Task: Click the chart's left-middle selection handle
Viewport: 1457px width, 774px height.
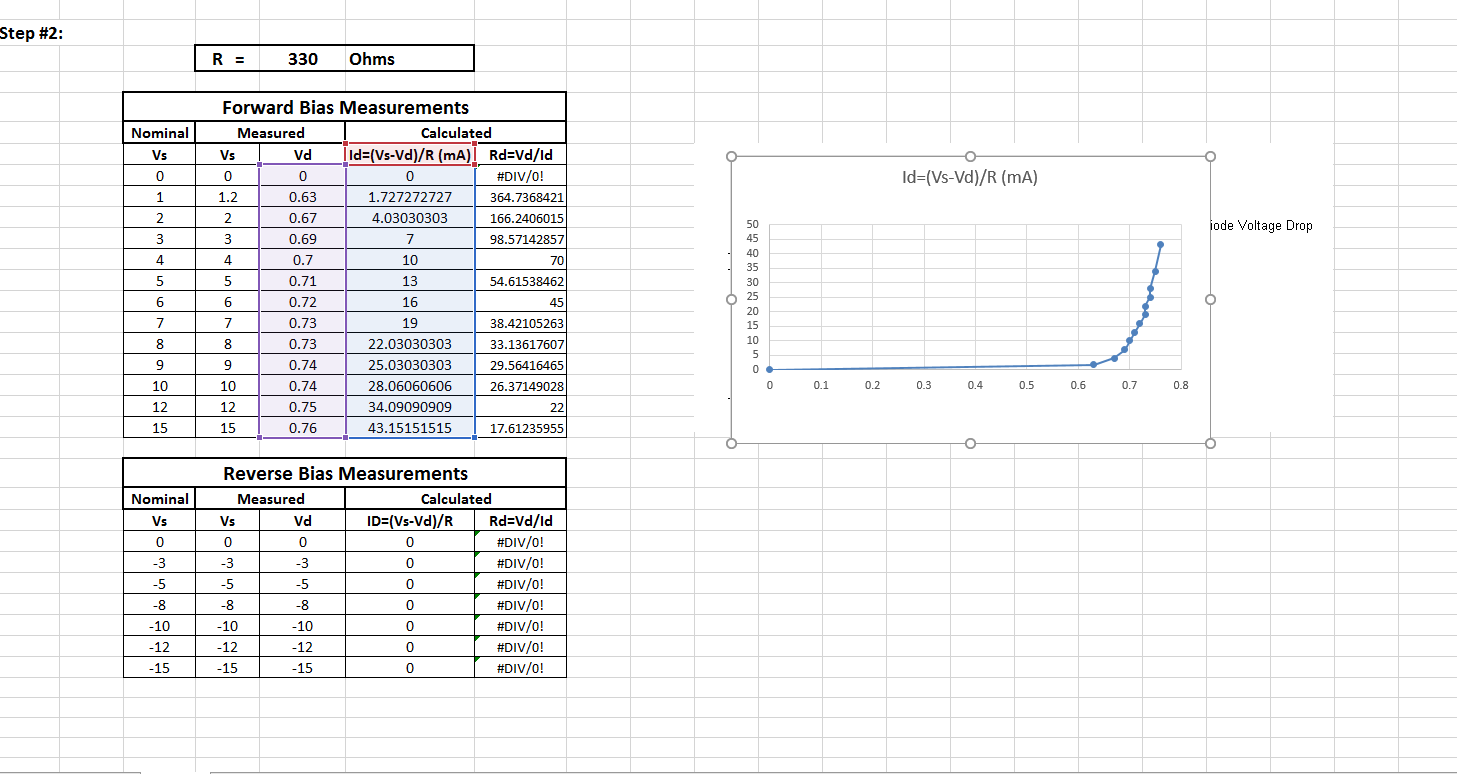Action: point(732,299)
